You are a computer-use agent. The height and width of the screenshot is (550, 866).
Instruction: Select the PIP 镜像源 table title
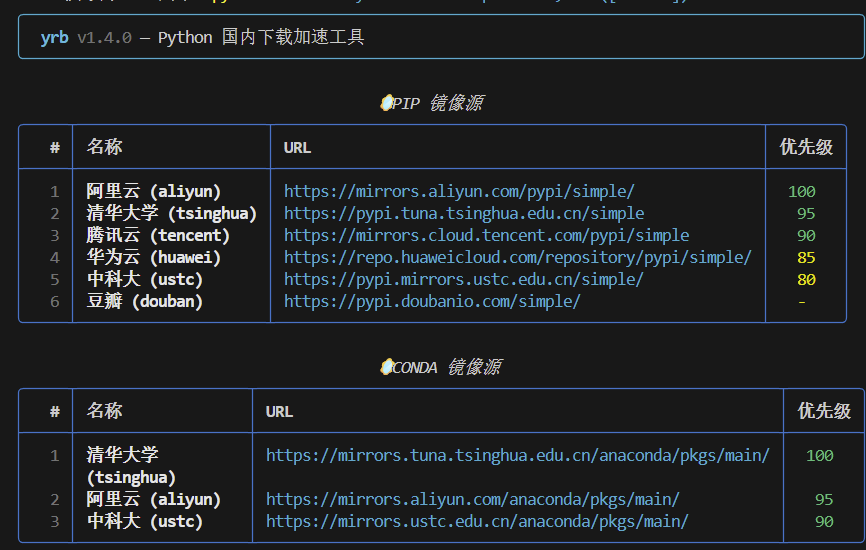[x=438, y=103]
